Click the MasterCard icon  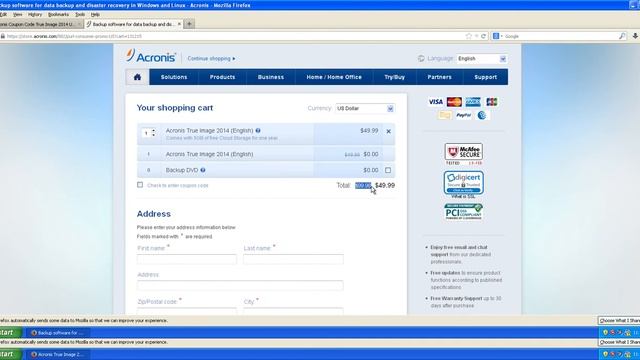coord(454,102)
